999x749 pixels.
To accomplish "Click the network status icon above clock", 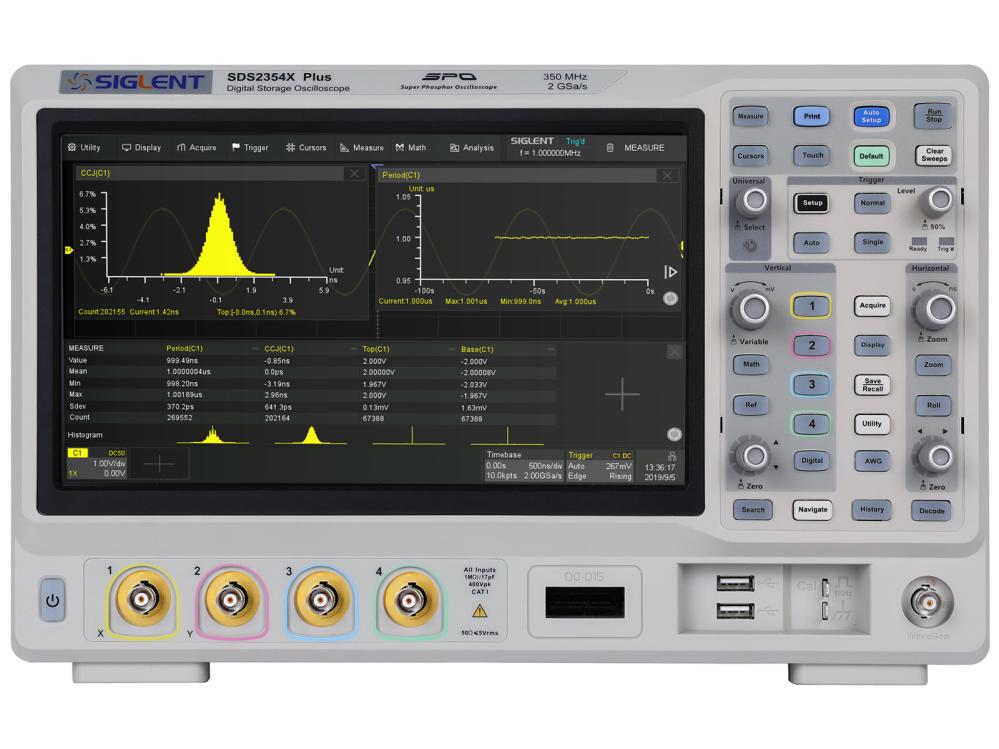I will pyautogui.click(x=657, y=453).
